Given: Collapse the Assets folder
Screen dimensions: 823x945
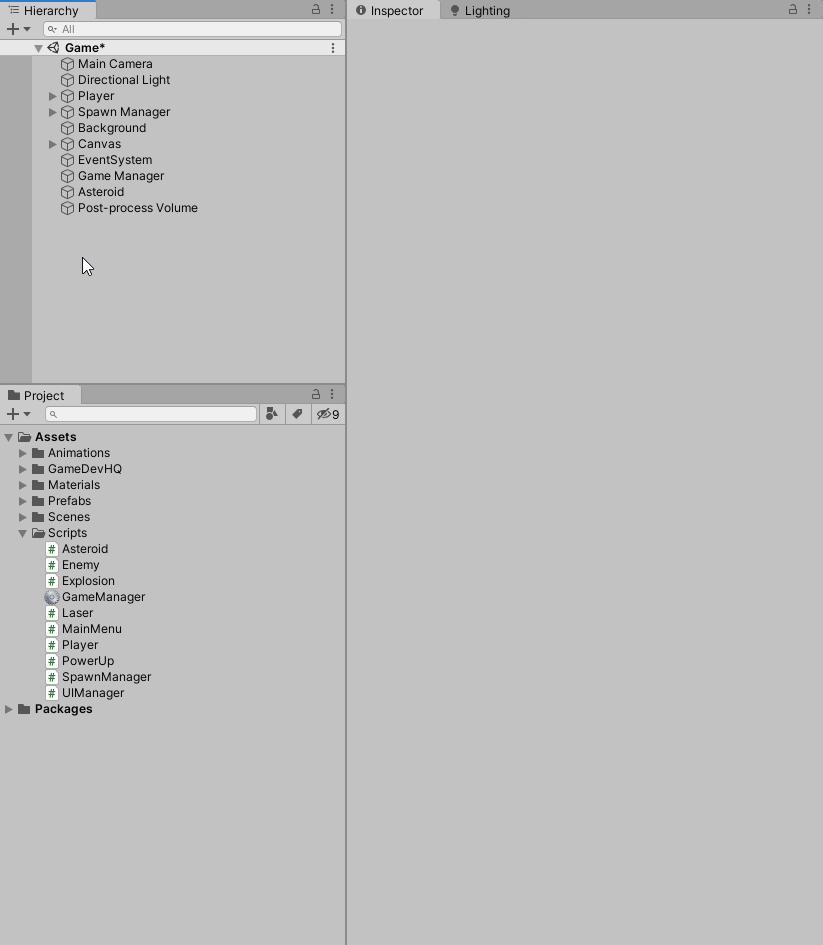Looking at the screenshot, I should pyautogui.click(x=8, y=437).
